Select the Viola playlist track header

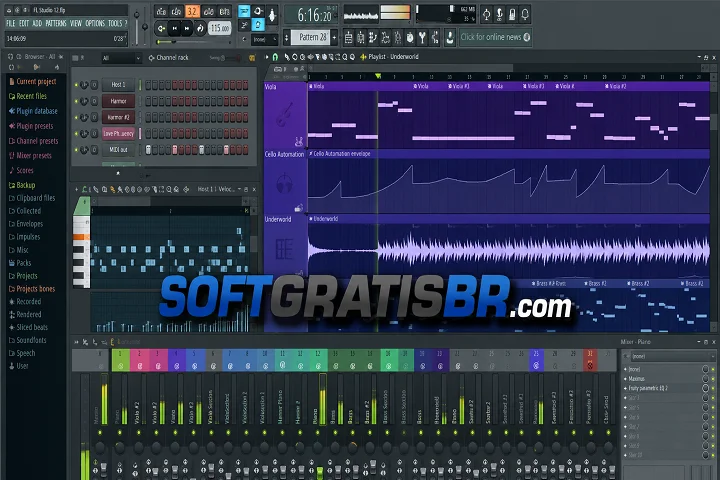[285, 115]
